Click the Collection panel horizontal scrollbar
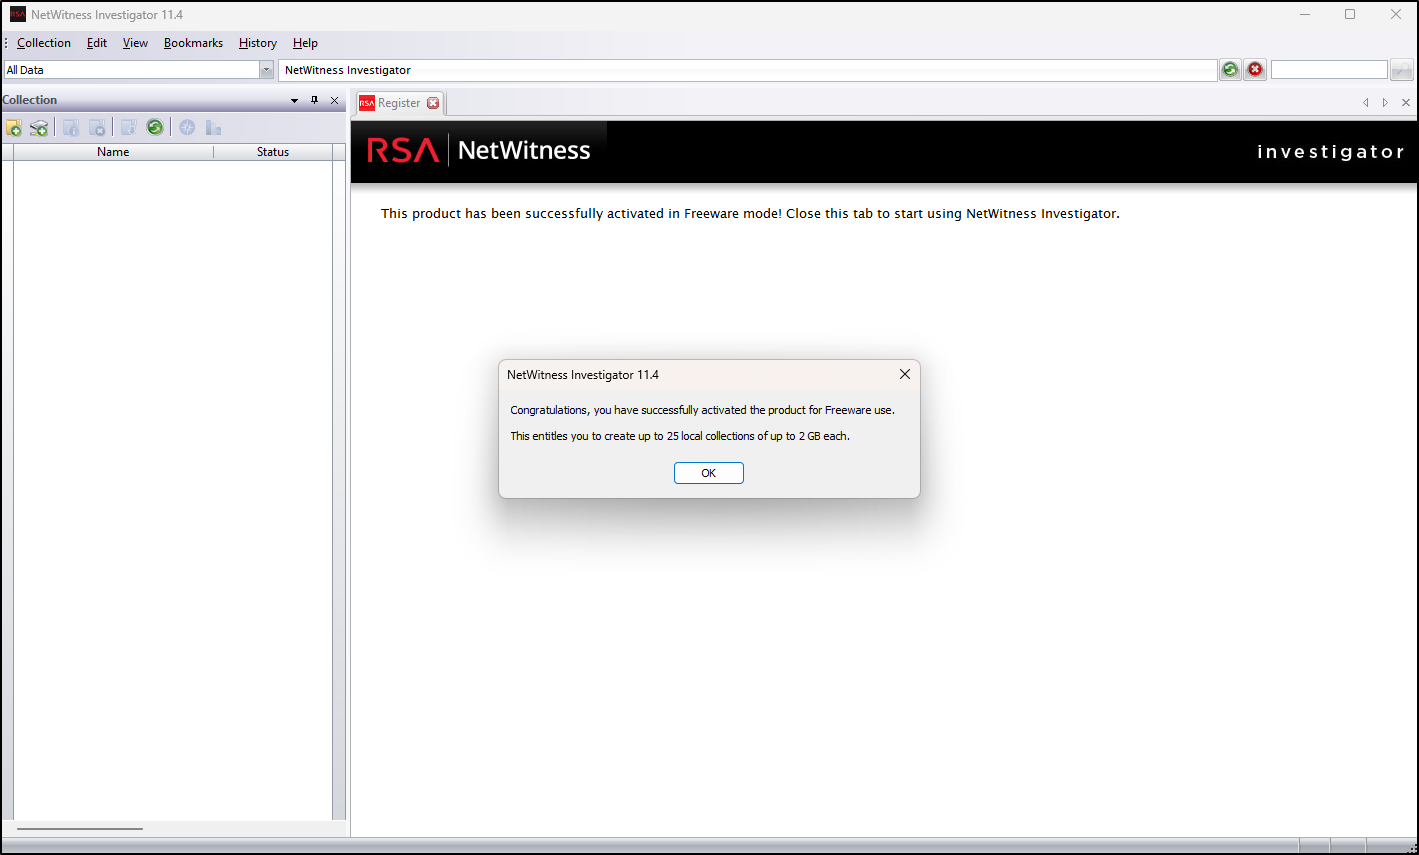 (80, 829)
